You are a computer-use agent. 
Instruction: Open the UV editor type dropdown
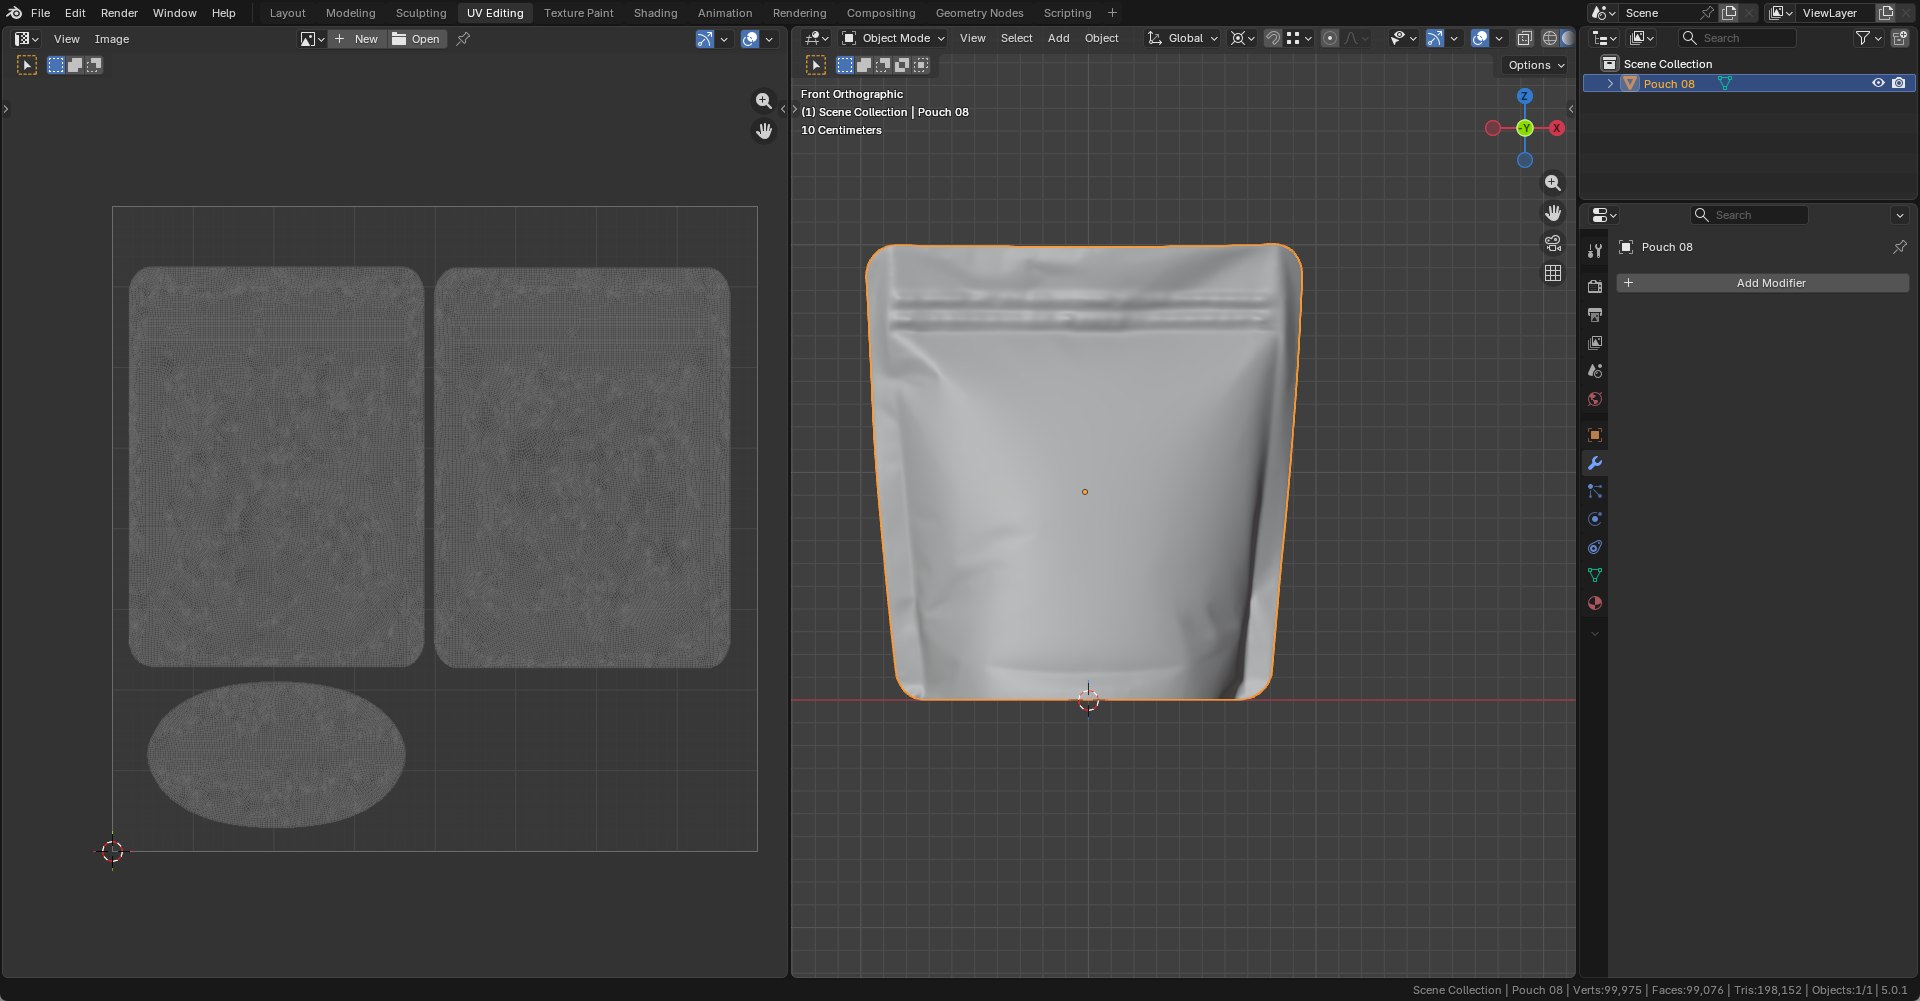pos(27,39)
